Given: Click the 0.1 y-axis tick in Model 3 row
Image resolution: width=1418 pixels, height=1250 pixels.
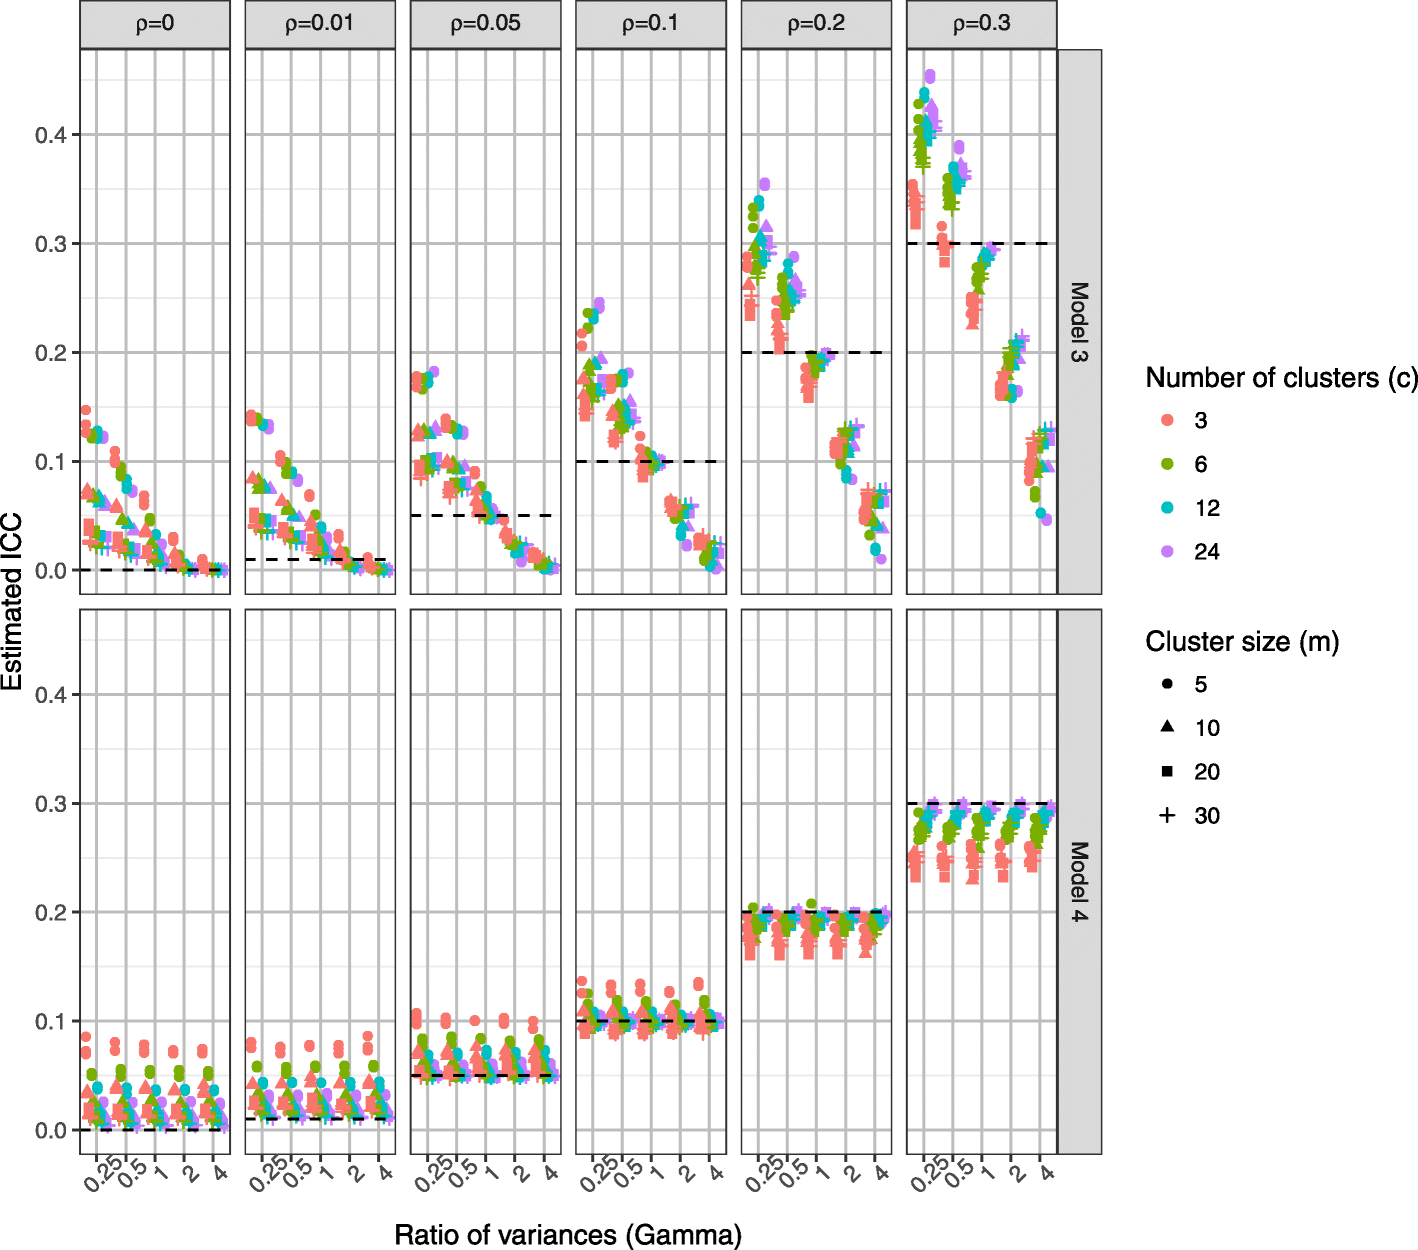Looking at the screenshot, I should tap(51, 462).
